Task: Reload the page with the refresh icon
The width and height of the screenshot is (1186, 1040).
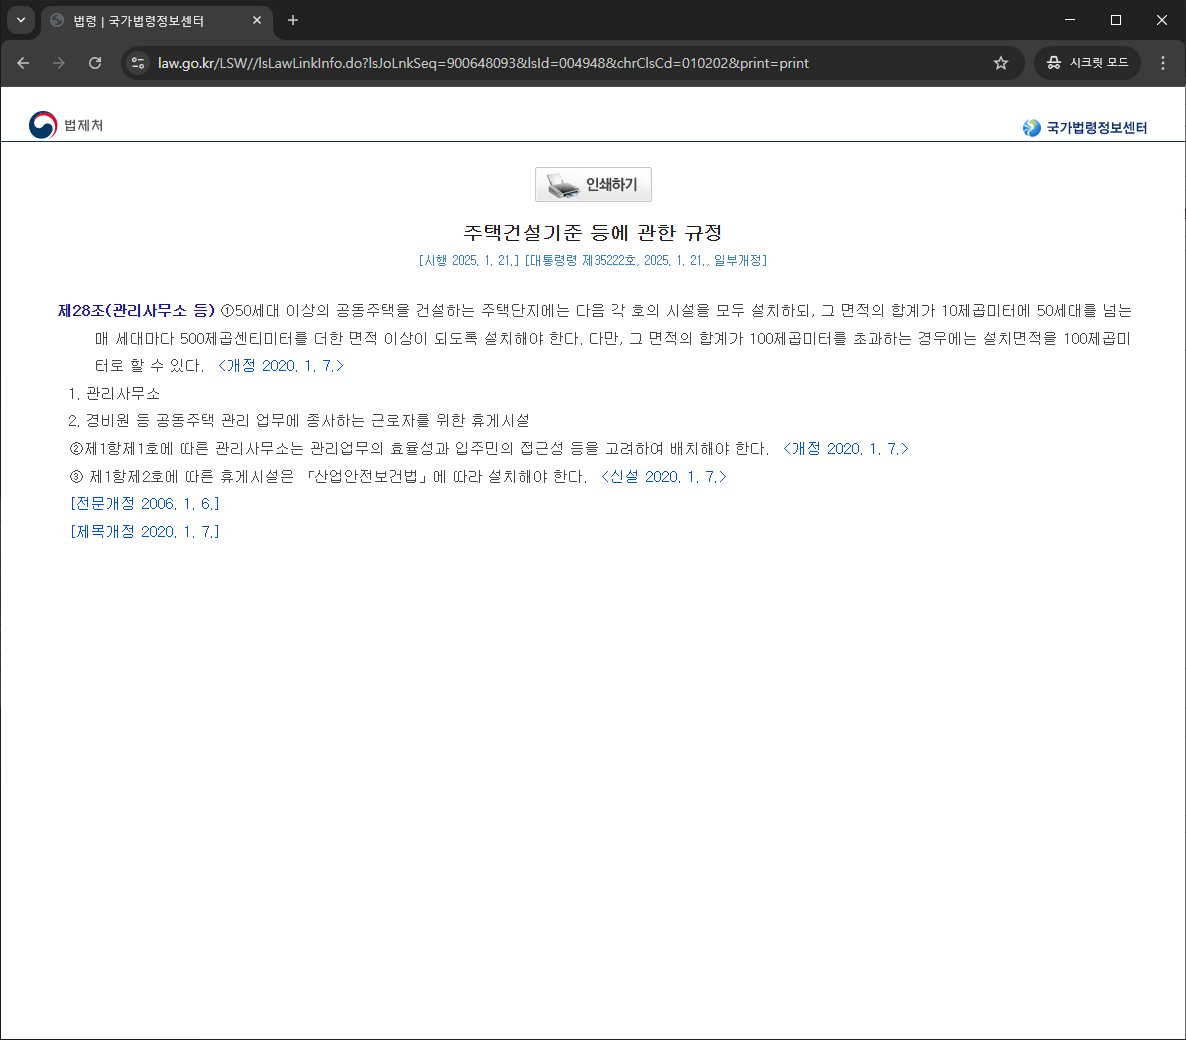Action: click(x=95, y=63)
